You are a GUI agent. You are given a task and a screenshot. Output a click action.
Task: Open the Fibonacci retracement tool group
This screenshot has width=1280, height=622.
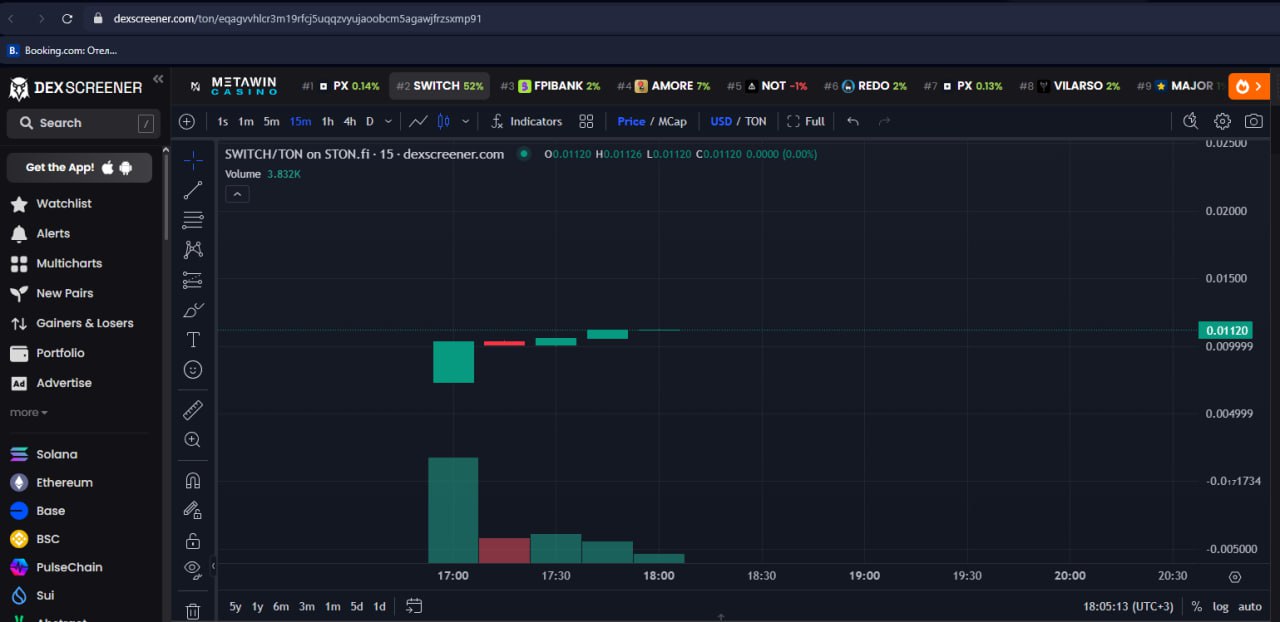[x=193, y=220]
